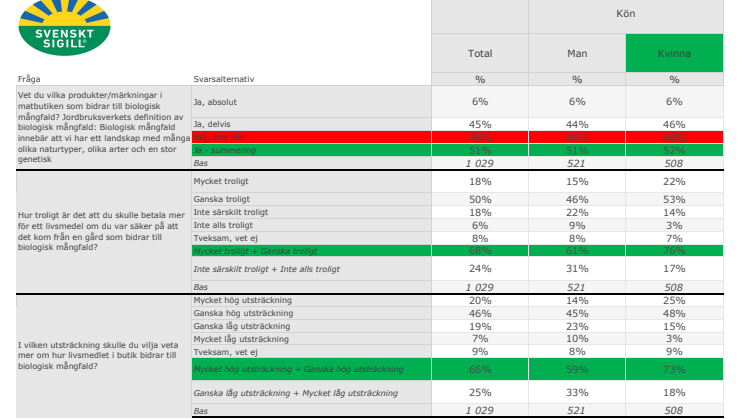Click the "Total" column header

pyautogui.click(x=479, y=53)
